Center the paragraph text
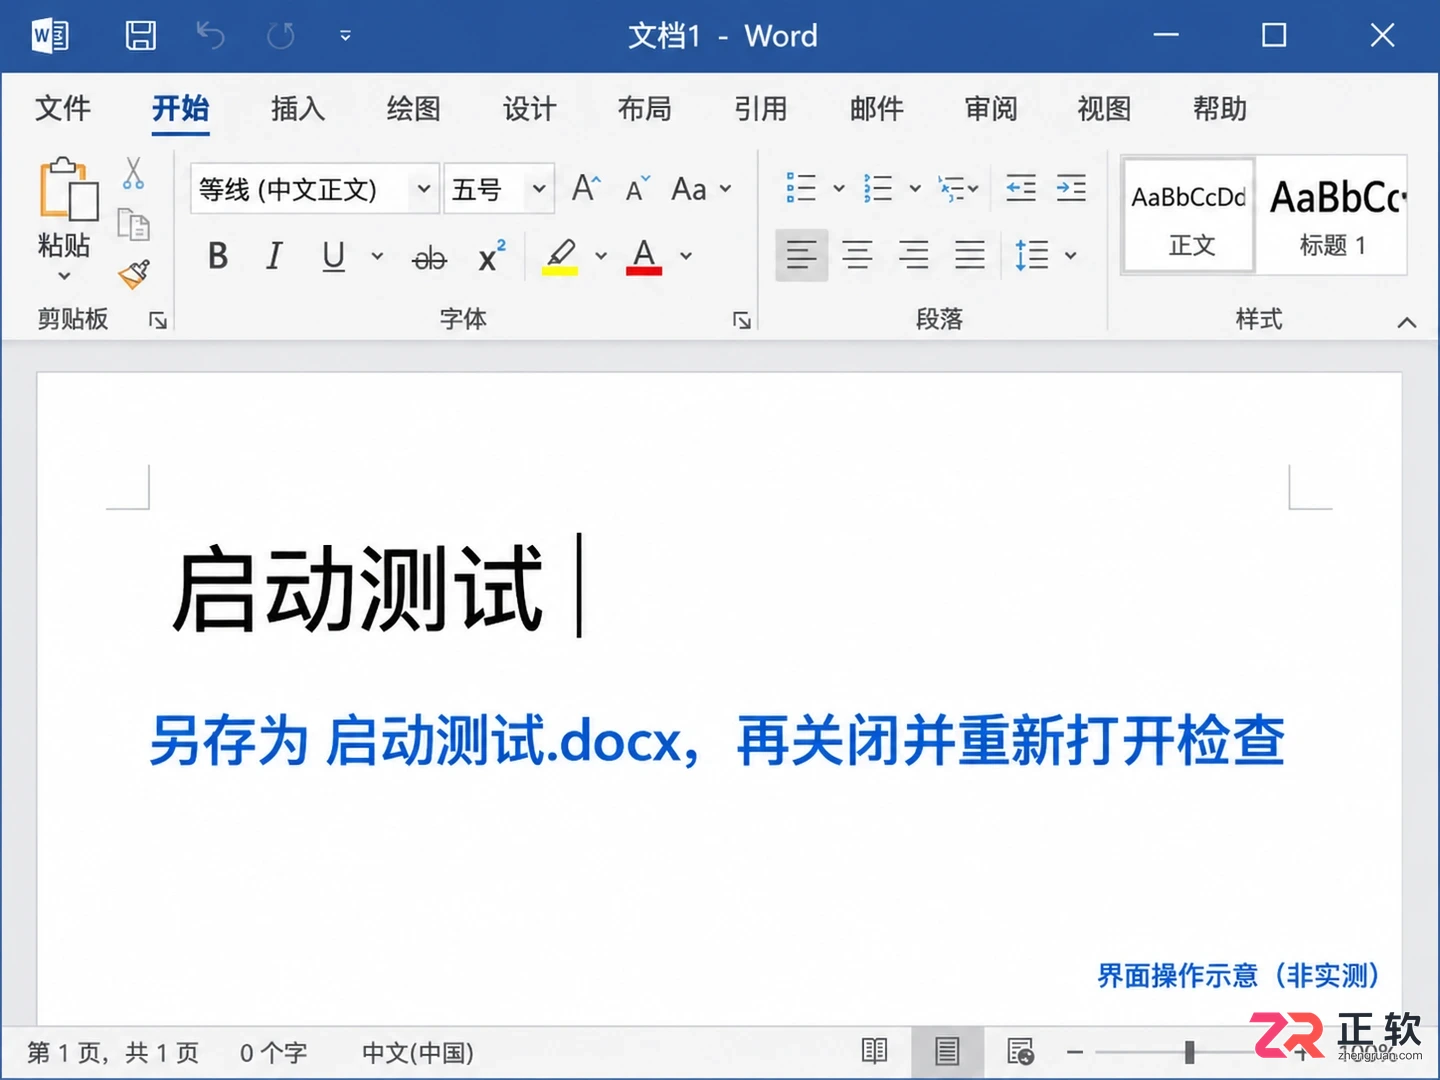Screen dimensions: 1440x1080 pos(857,255)
